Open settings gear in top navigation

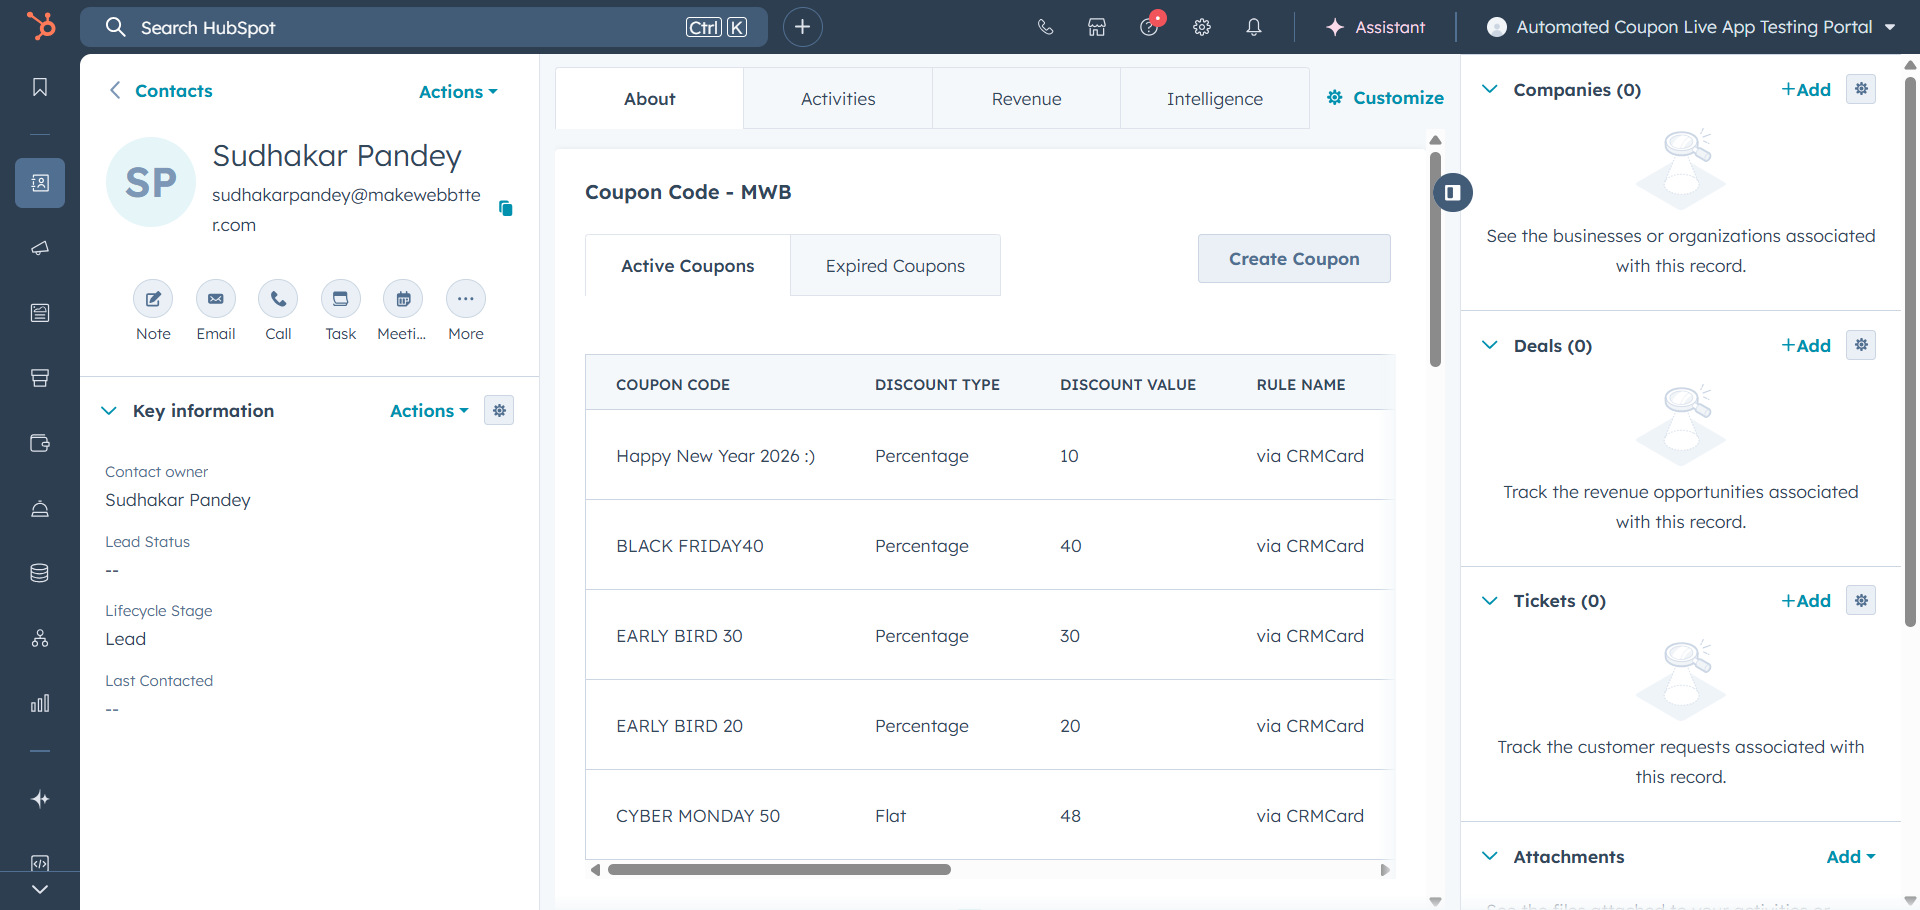click(1202, 27)
